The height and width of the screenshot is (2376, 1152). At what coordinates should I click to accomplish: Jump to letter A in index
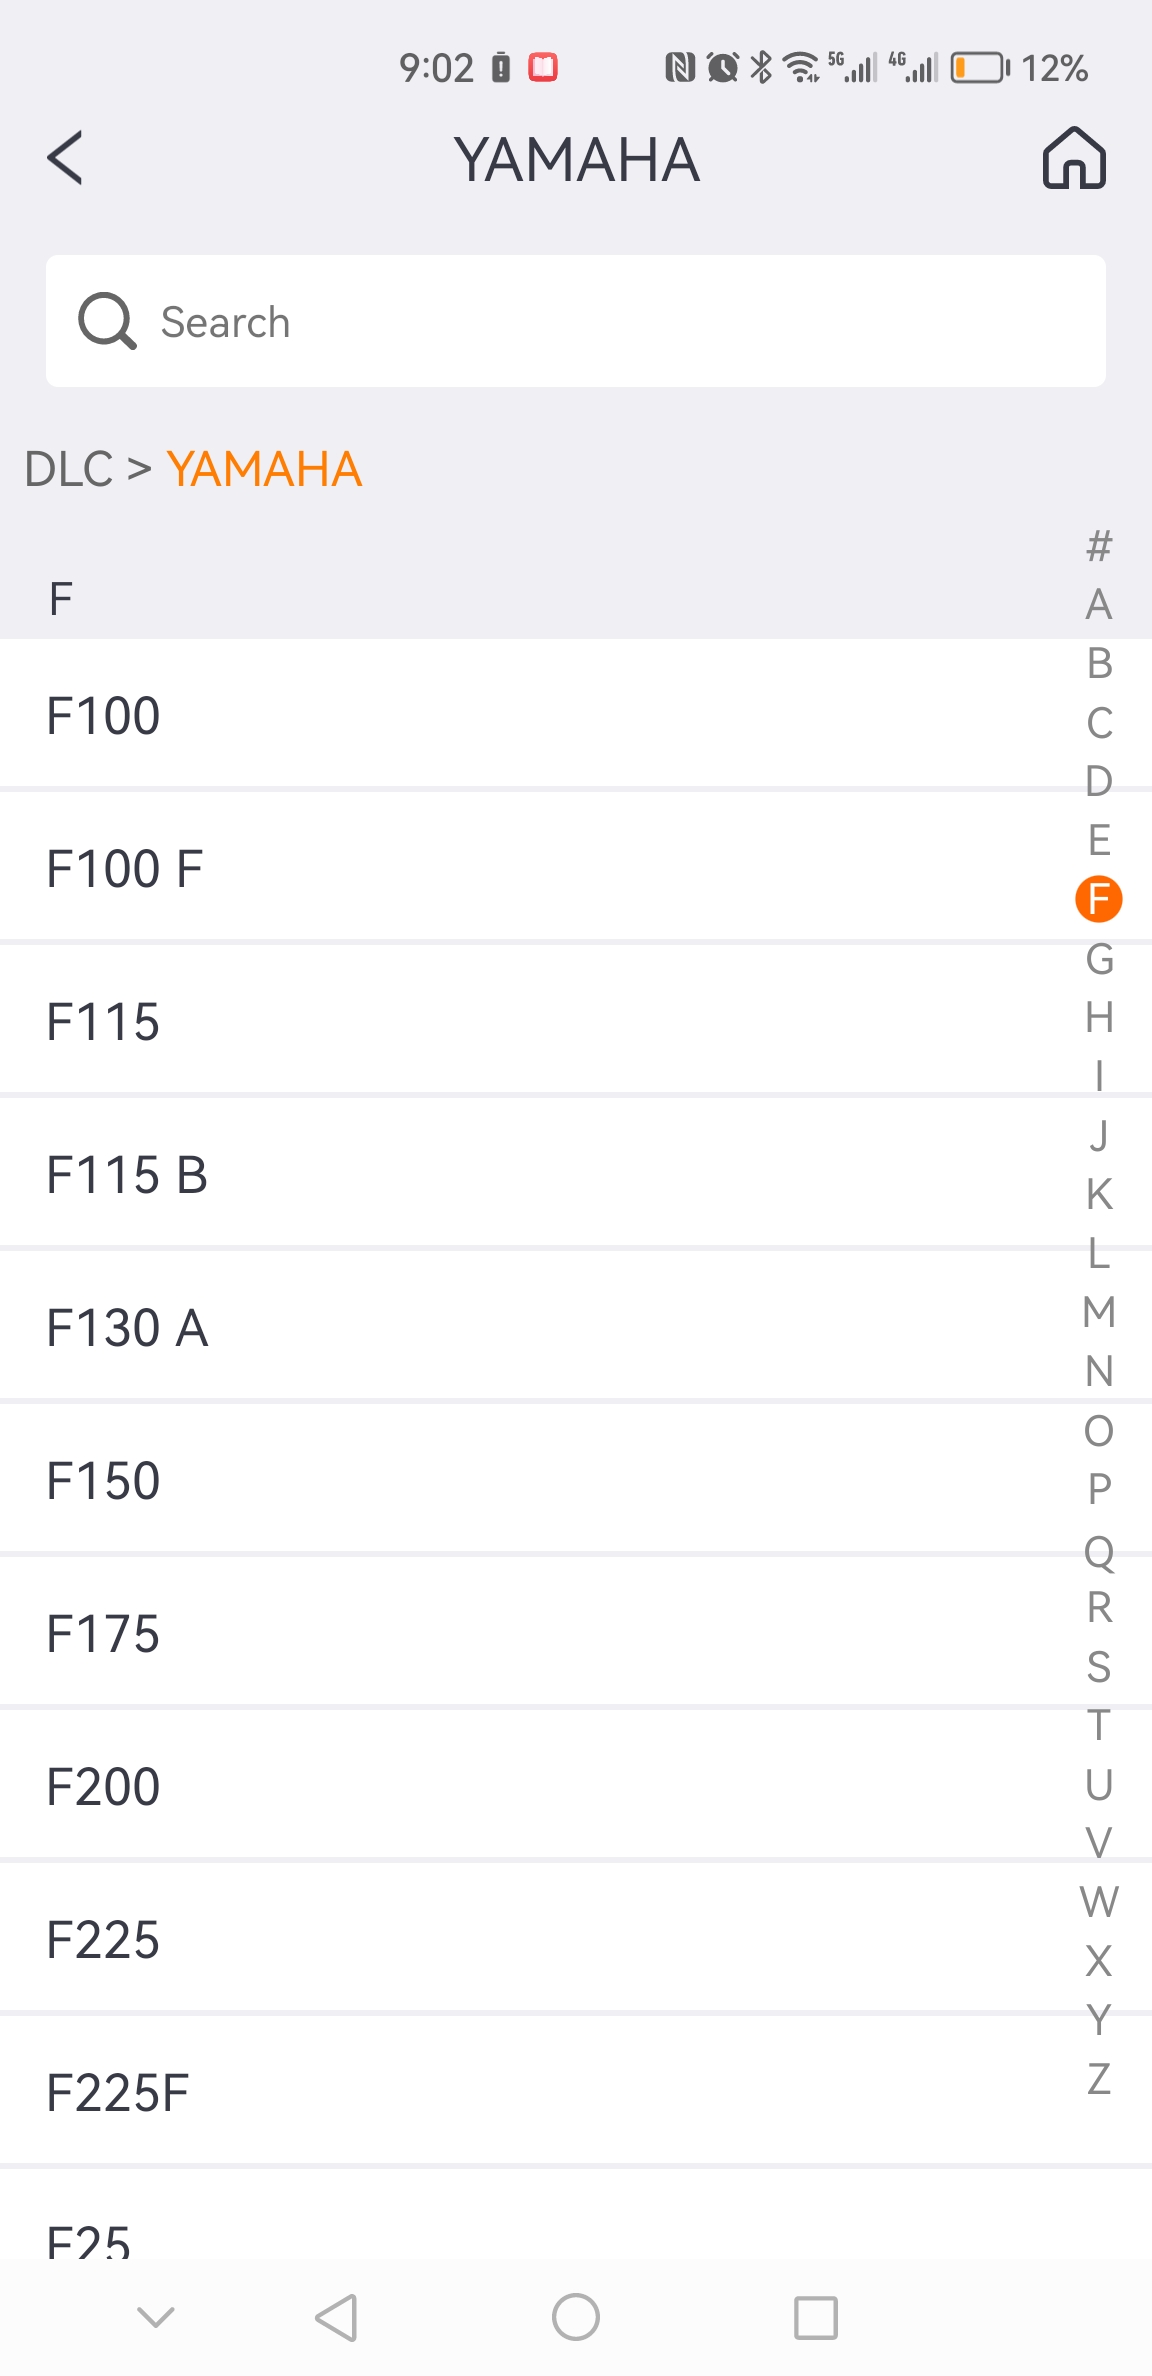1099,604
